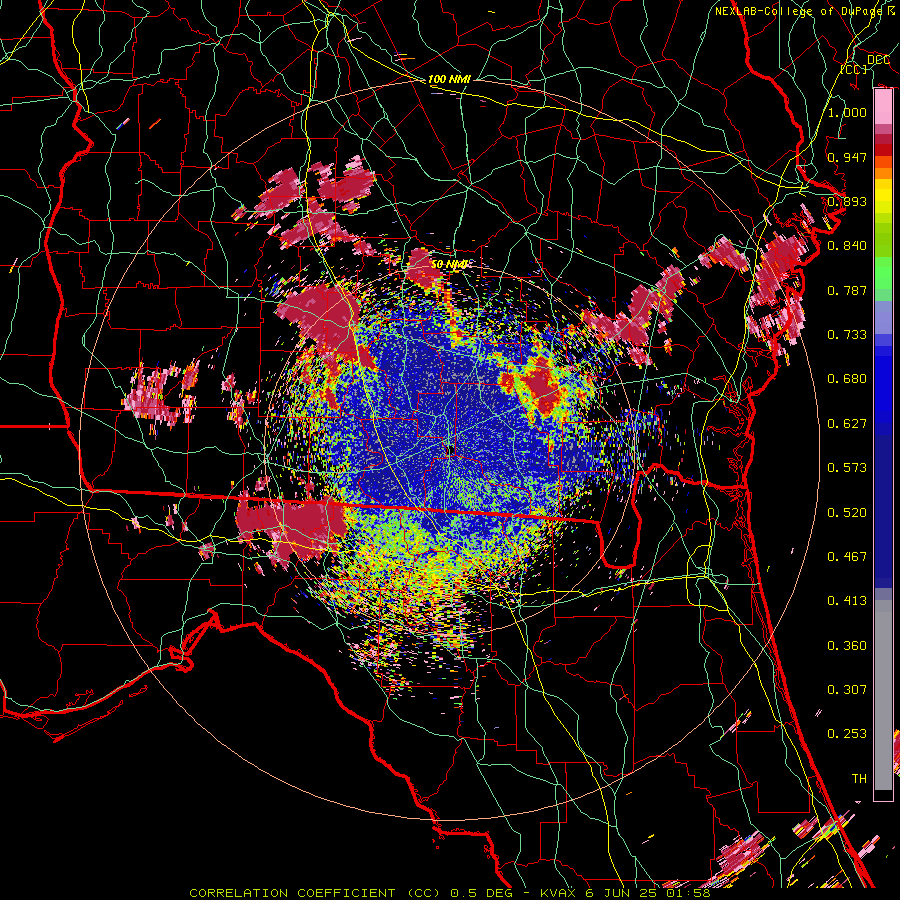Click the 0.467 scale value
This screenshot has height=900, width=900.
pyautogui.click(x=847, y=556)
